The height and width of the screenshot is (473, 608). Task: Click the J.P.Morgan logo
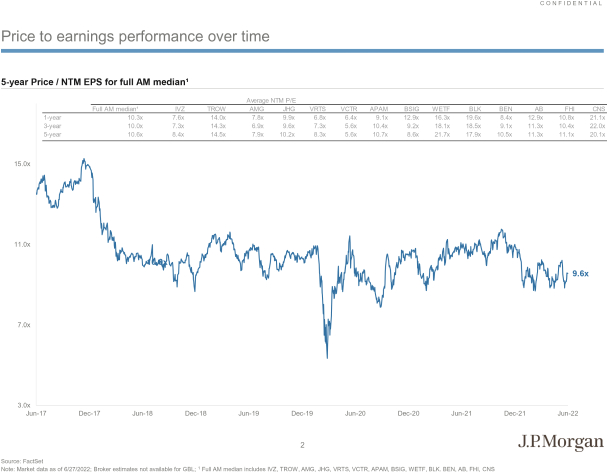(x=561, y=442)
